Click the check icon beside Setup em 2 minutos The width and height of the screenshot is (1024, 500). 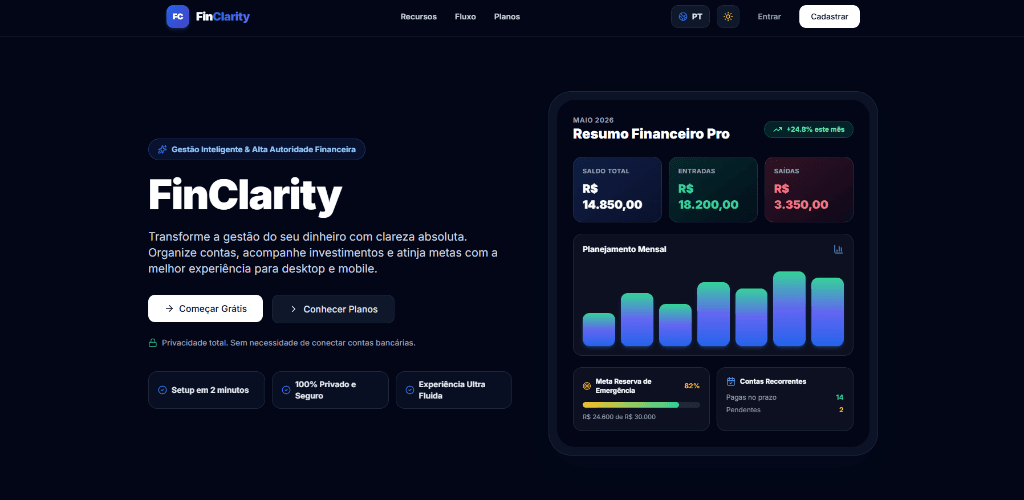pos(163,390)
